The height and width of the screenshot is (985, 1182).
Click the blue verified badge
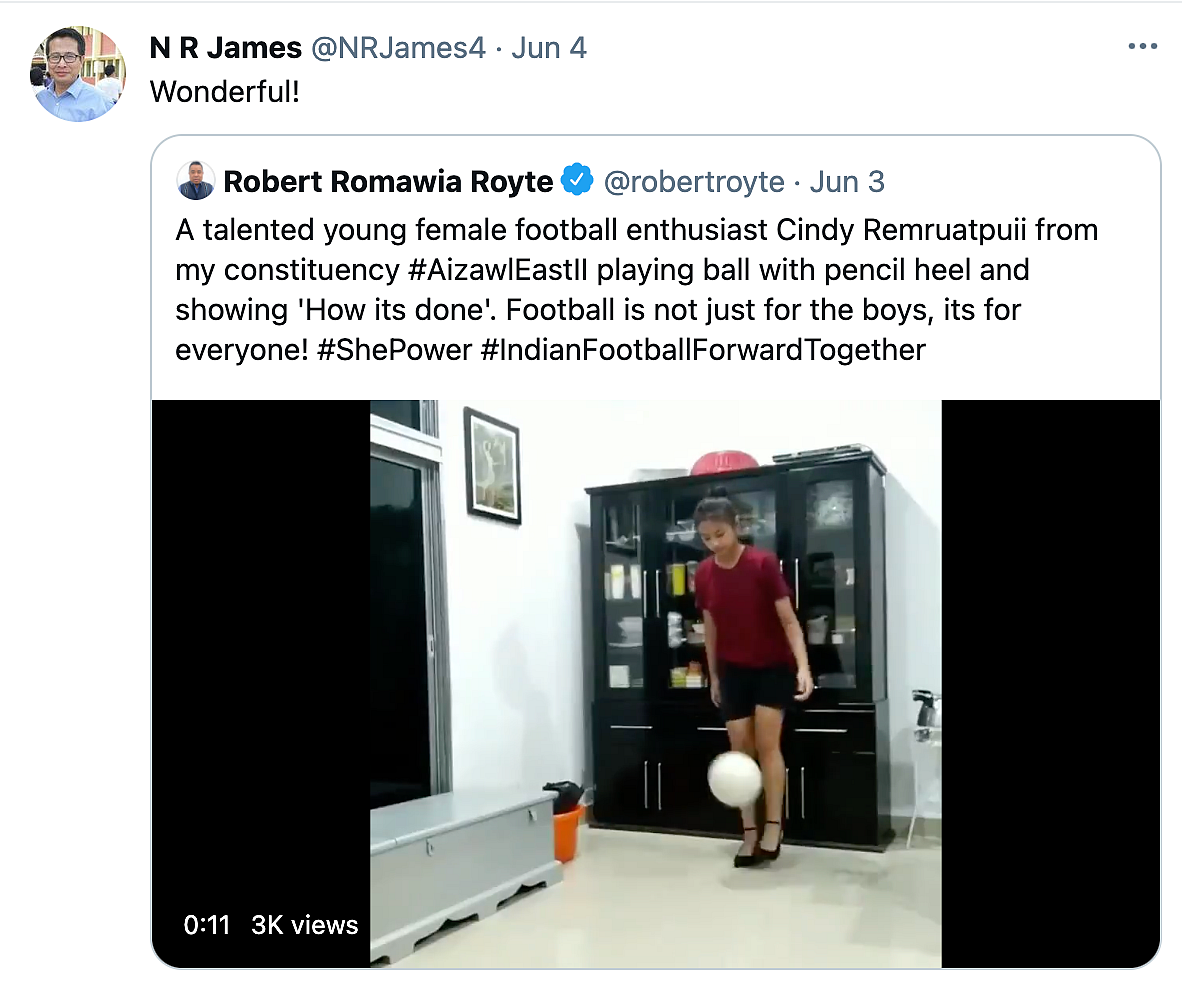tap(577, 180)
